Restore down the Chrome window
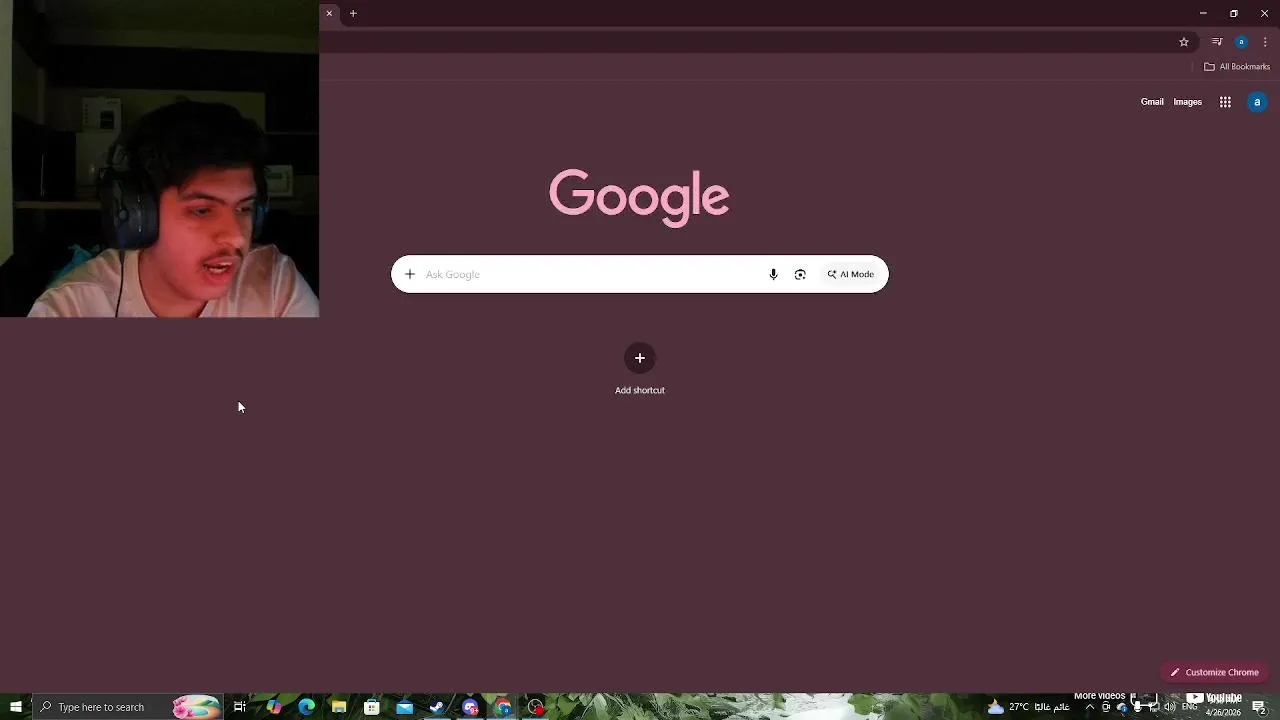Viewport: 1280px width, 720px height. pos(1234,13)
